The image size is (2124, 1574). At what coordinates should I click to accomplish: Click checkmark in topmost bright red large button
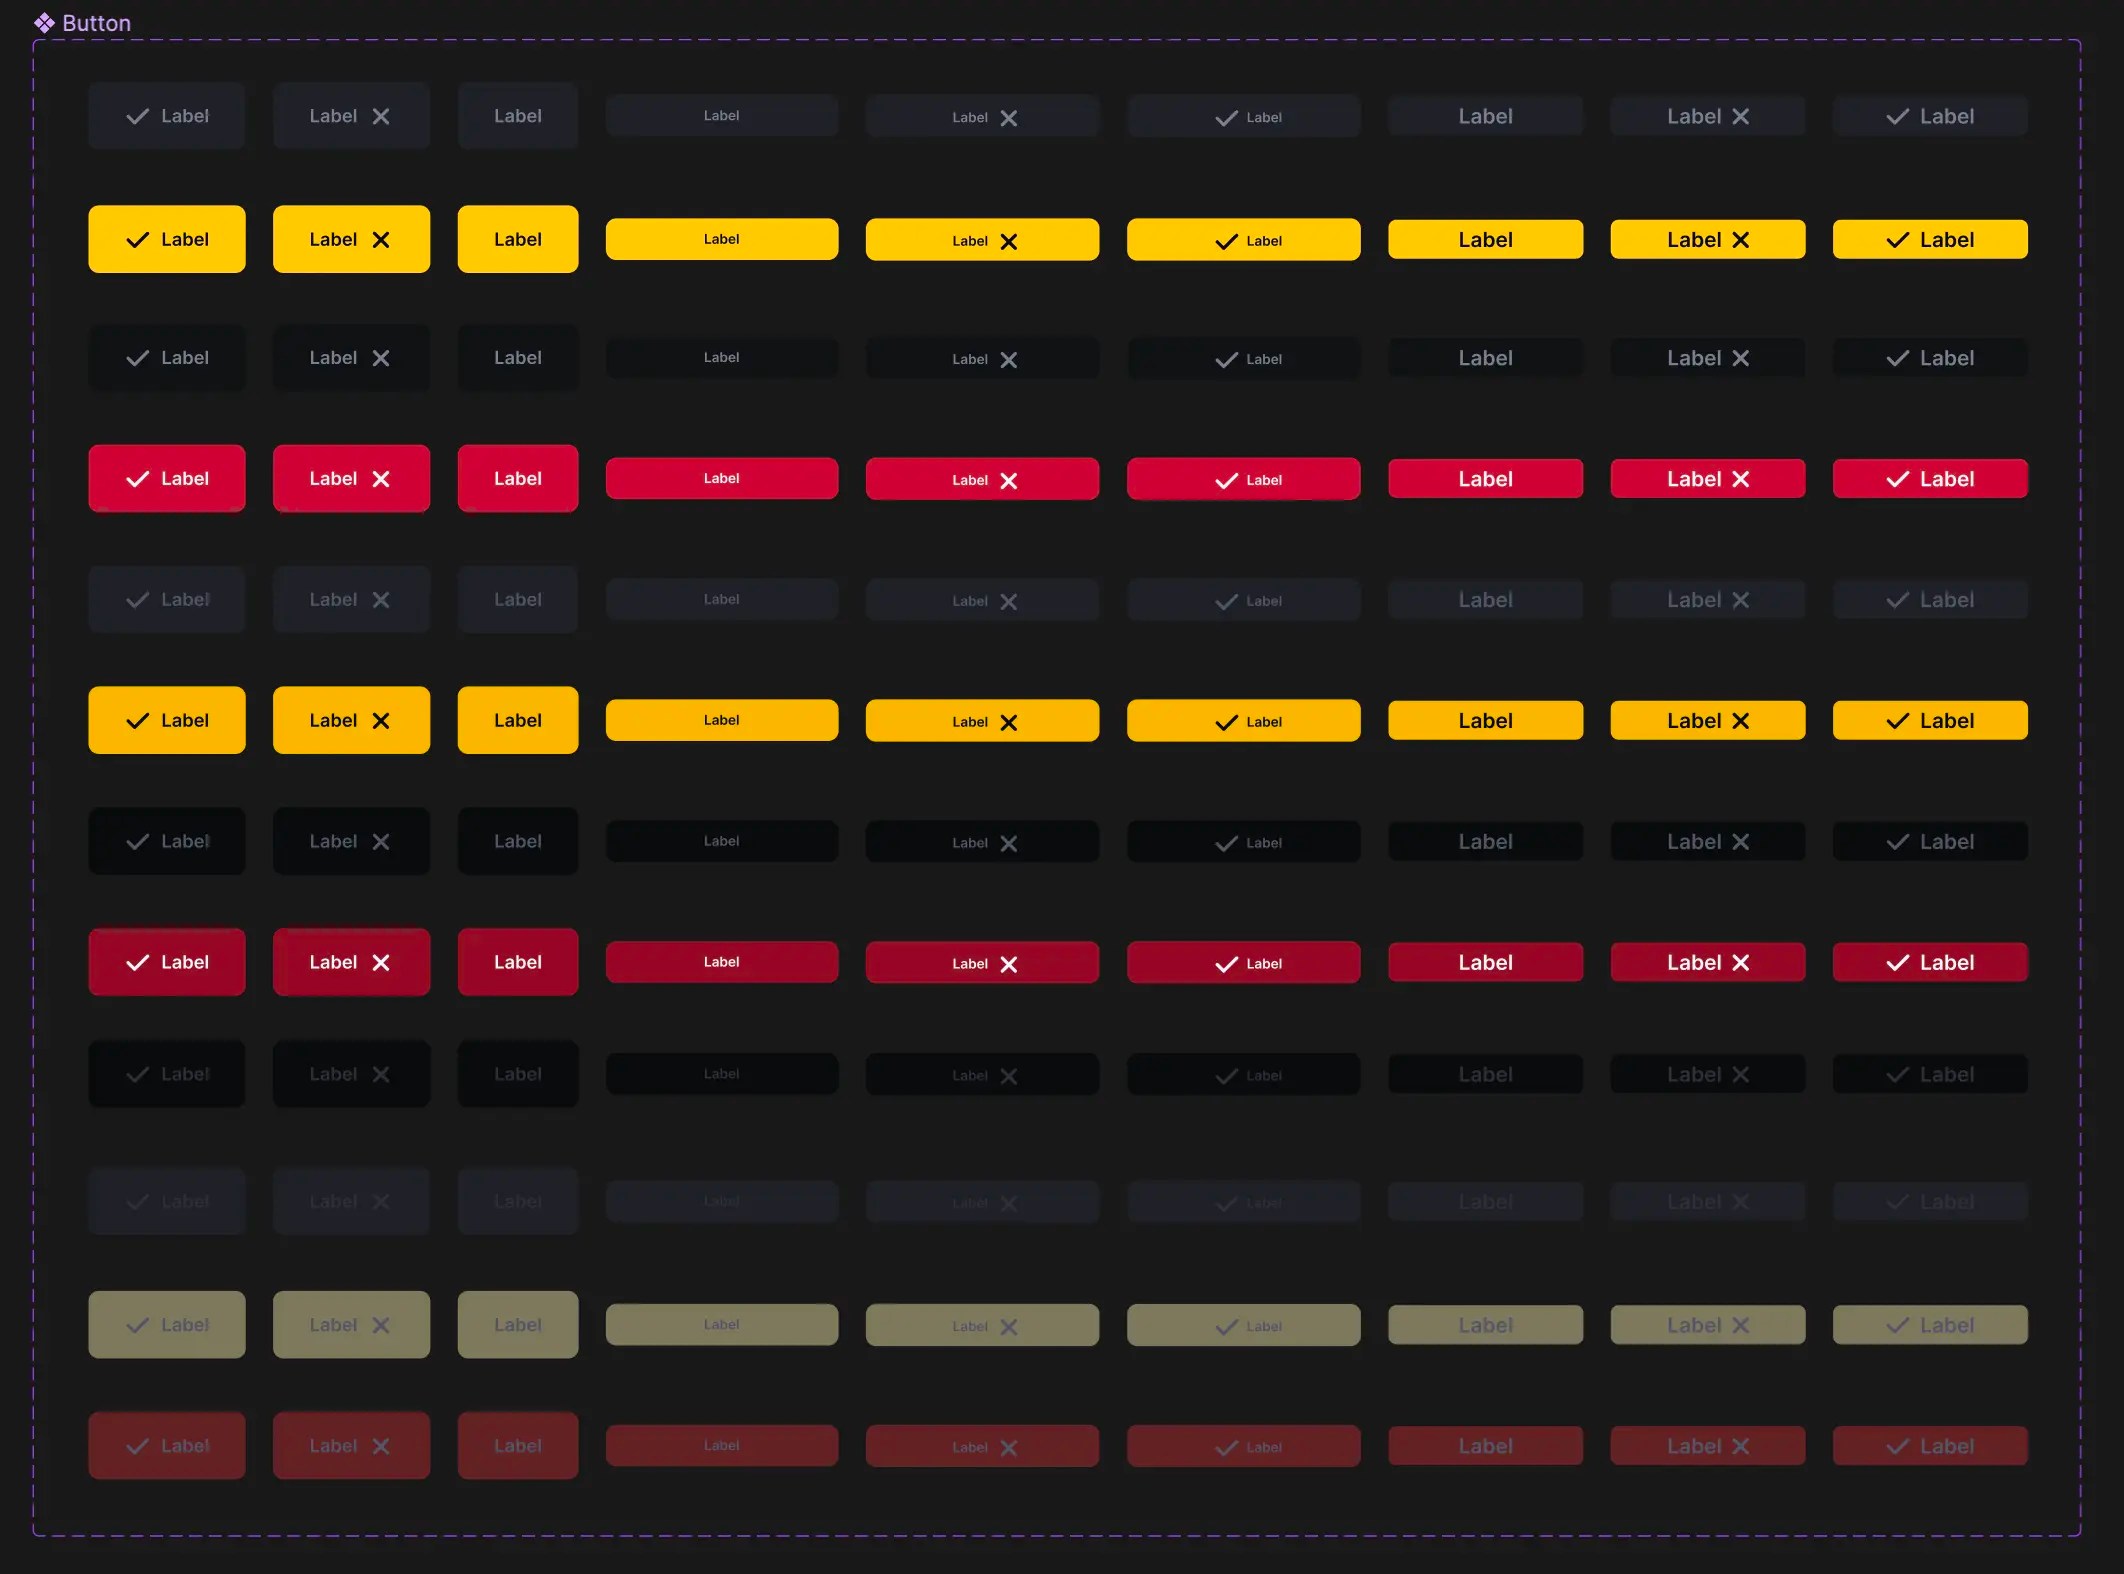point(138,479)
